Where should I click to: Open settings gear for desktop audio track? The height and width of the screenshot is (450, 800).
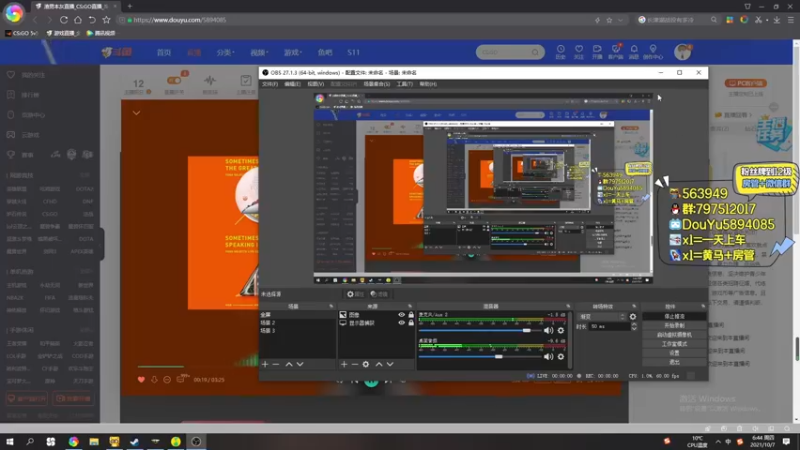(x=561, y=357)
